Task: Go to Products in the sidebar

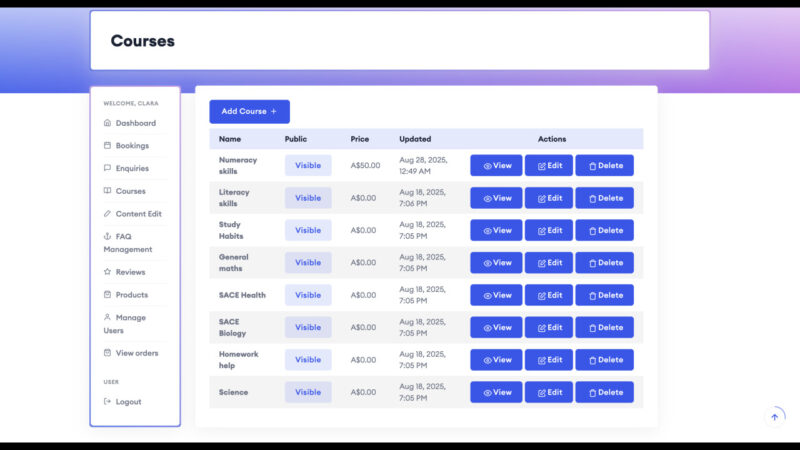Action: pyautogui.click(x=126, y=294)
